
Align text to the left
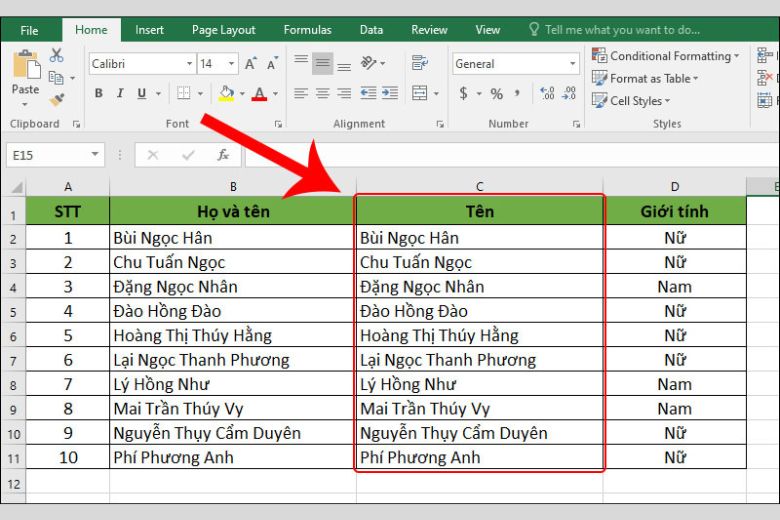coord(301,93)
